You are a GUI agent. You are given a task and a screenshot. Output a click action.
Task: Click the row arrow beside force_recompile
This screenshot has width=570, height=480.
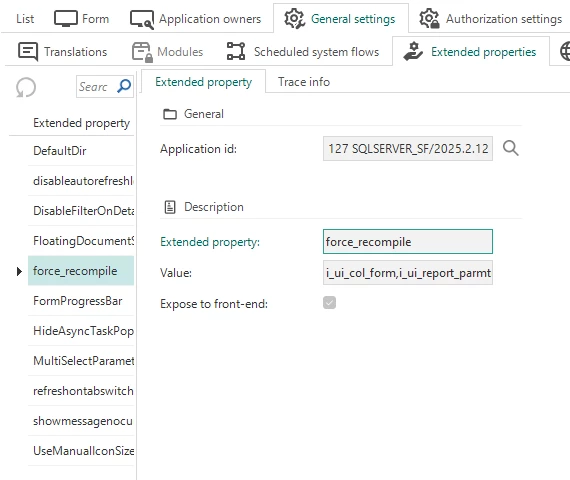click(x=19, y=271)
